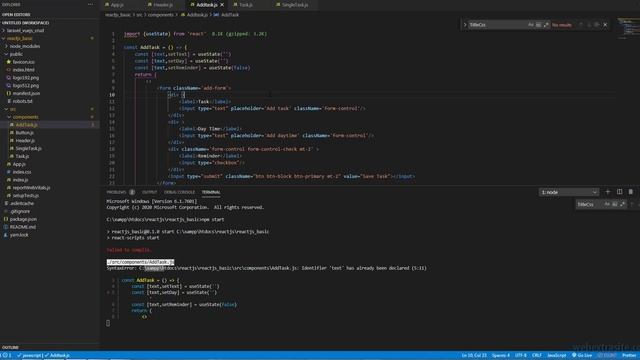The height and width of the screenshot is (360, 640).
Task: Open logo192.png in the explorer
Action: point(26,78)
